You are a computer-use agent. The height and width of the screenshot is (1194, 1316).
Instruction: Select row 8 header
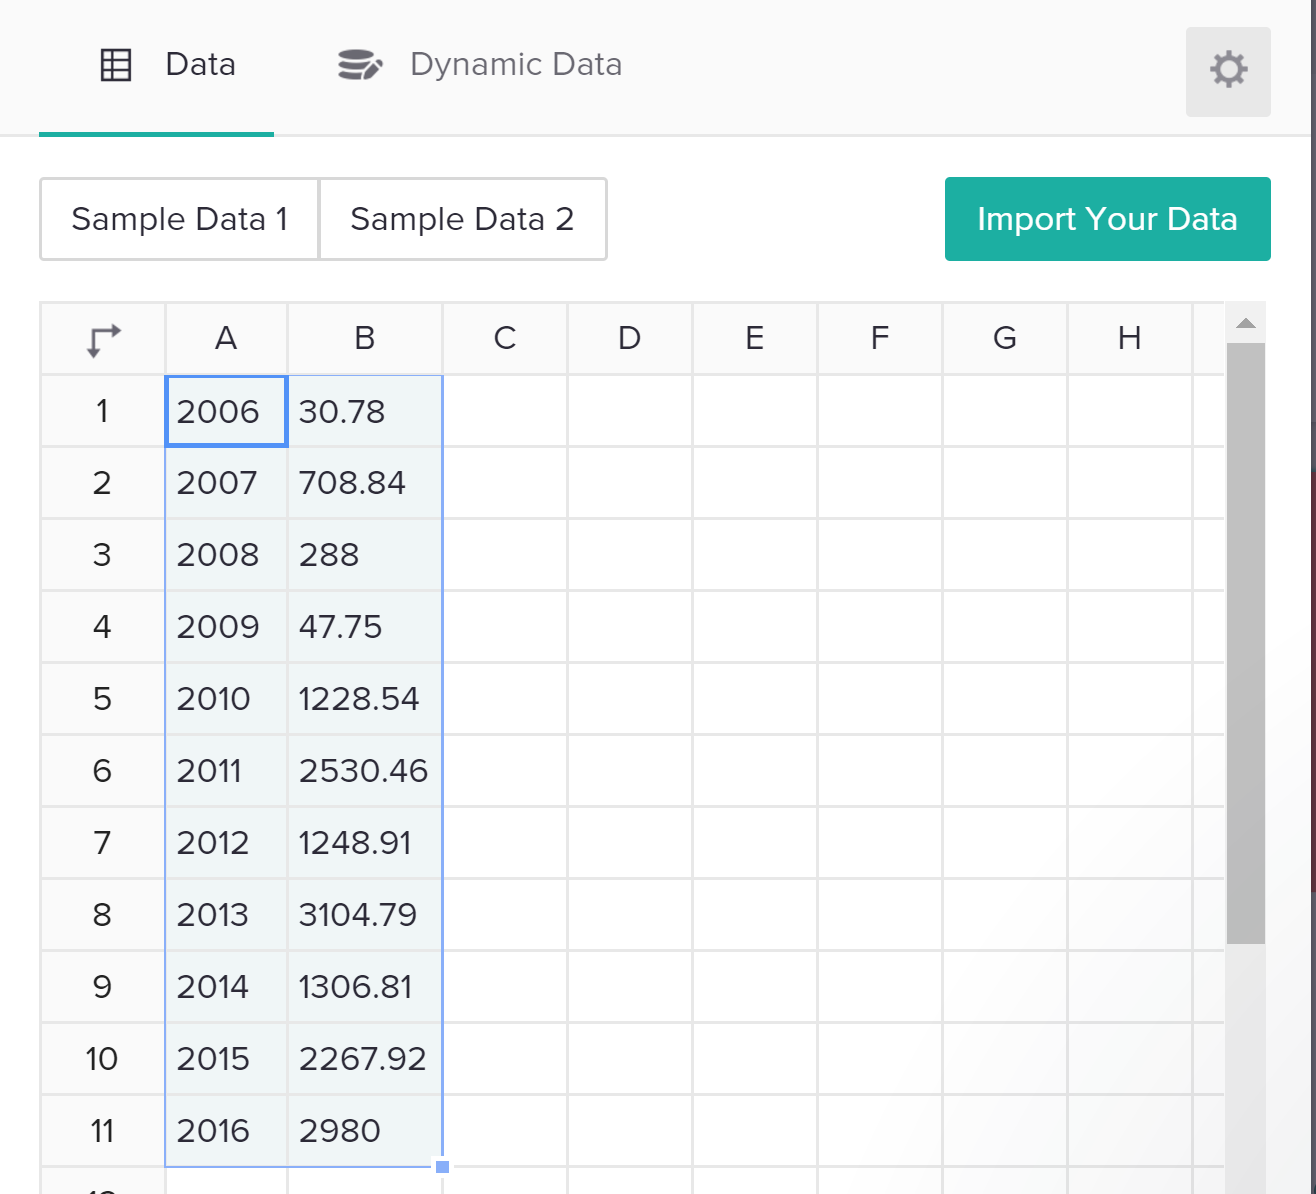103,915
